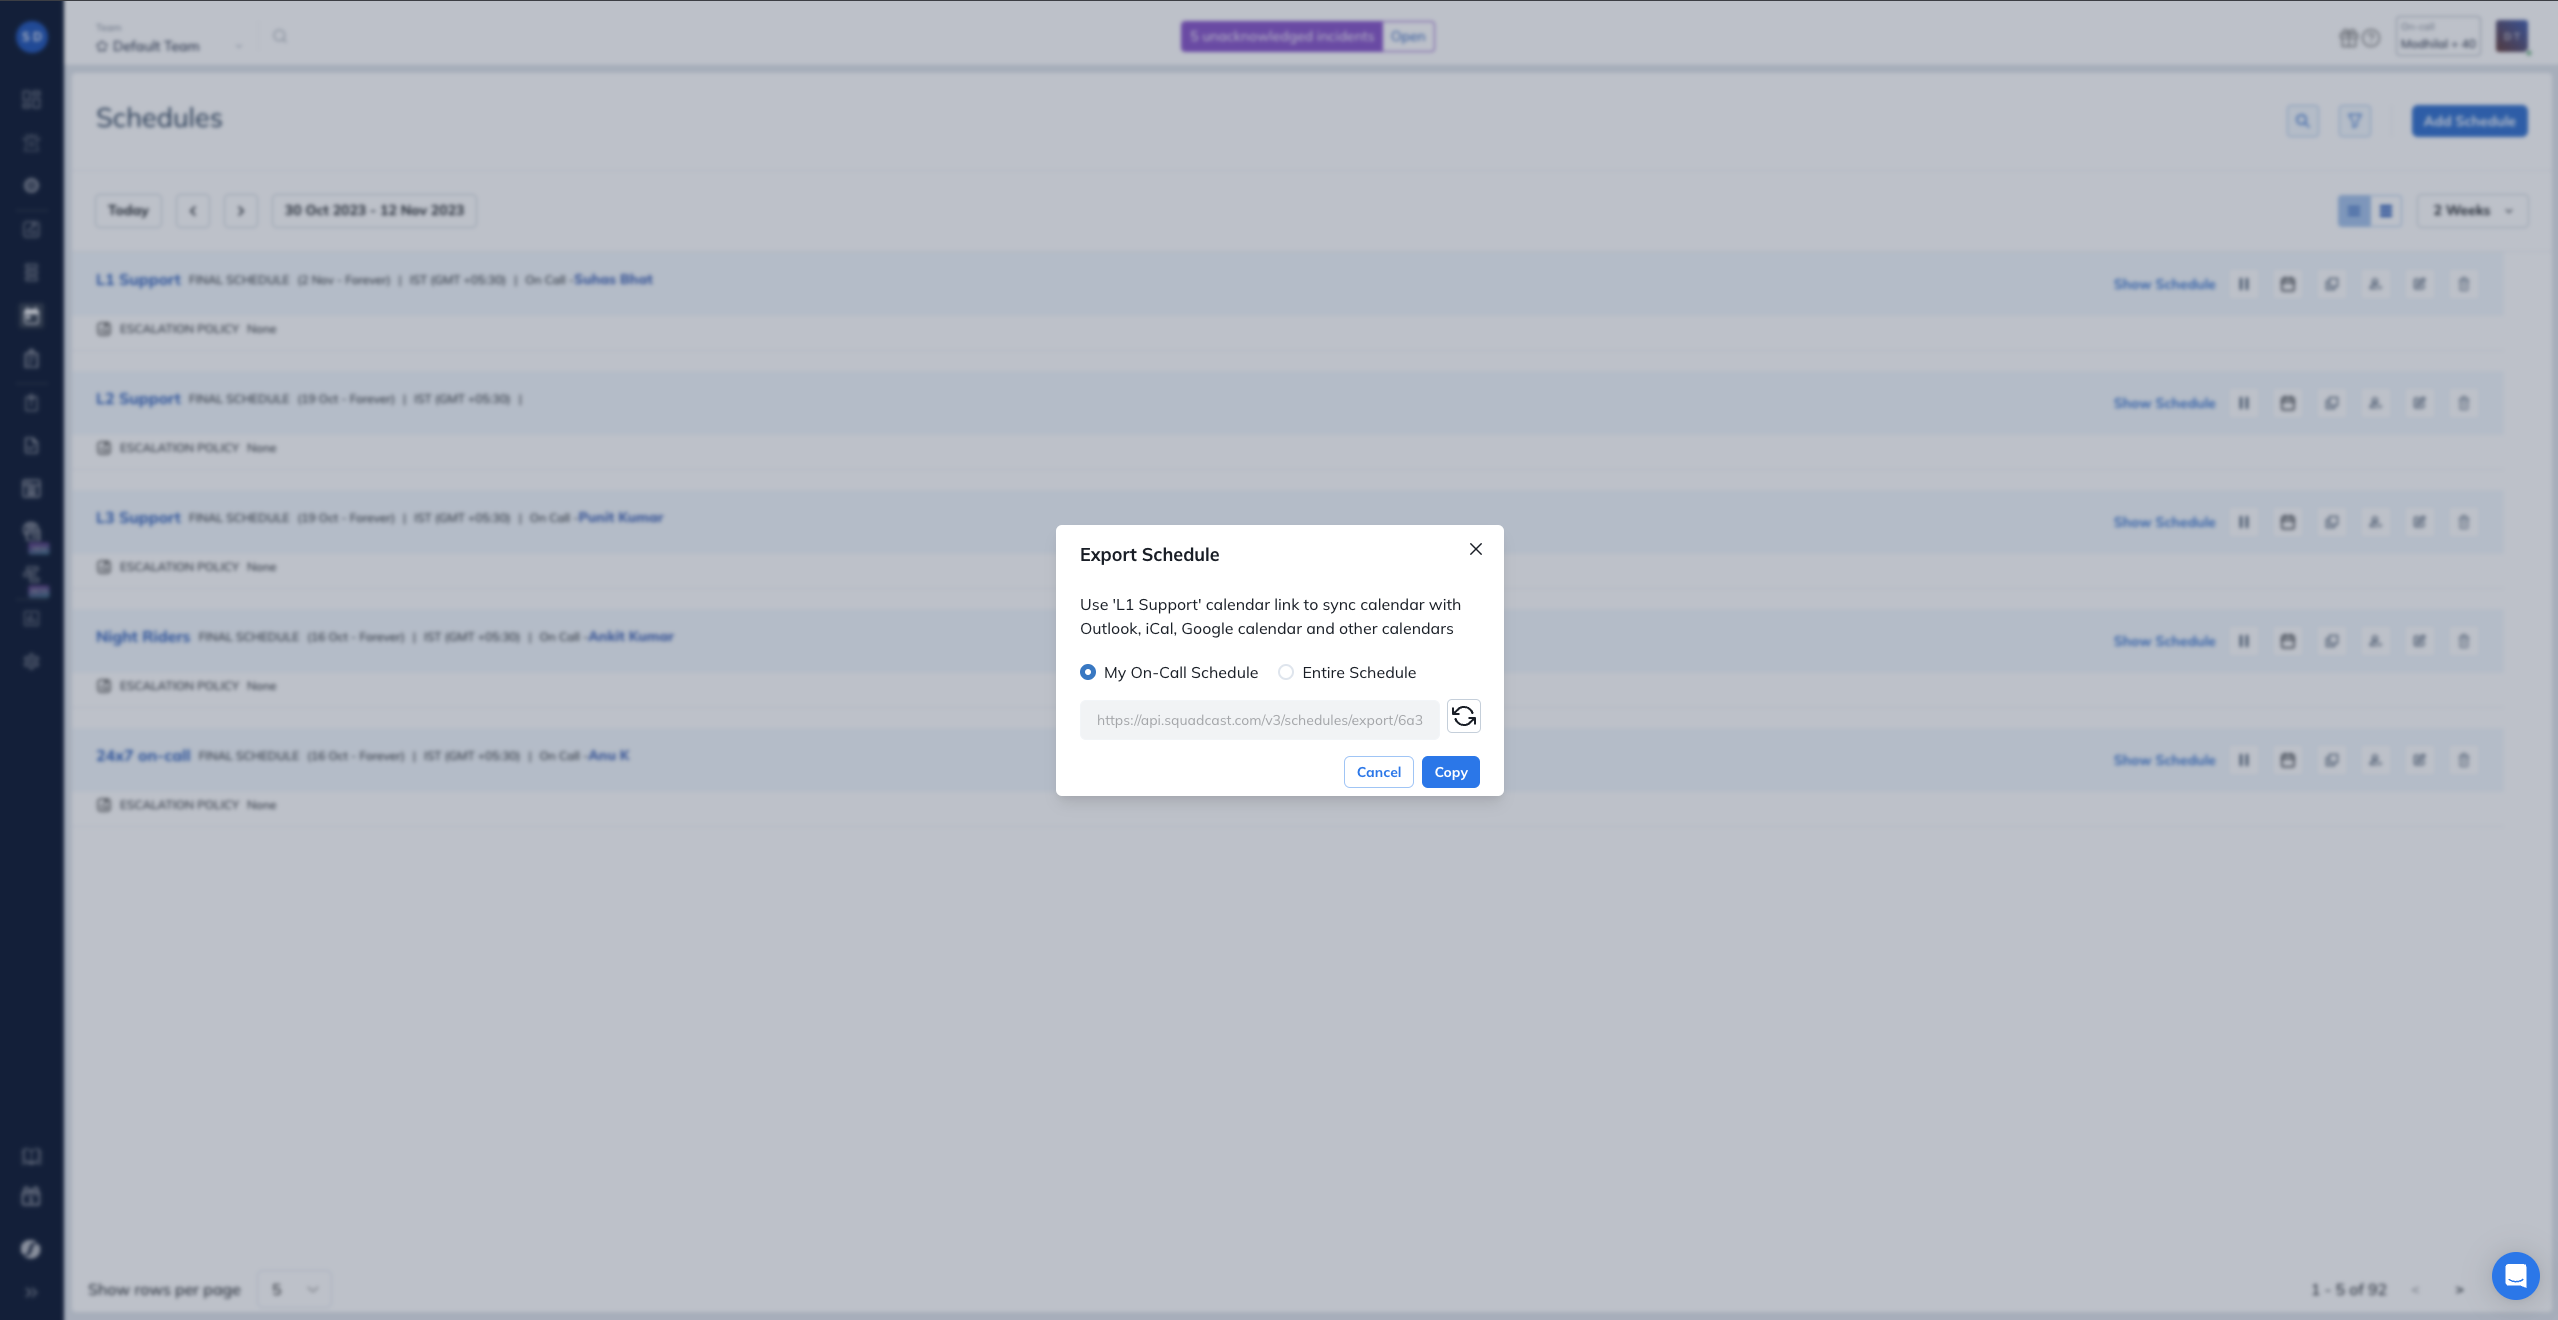Select the Schedules icon in the sidebar

31,316
